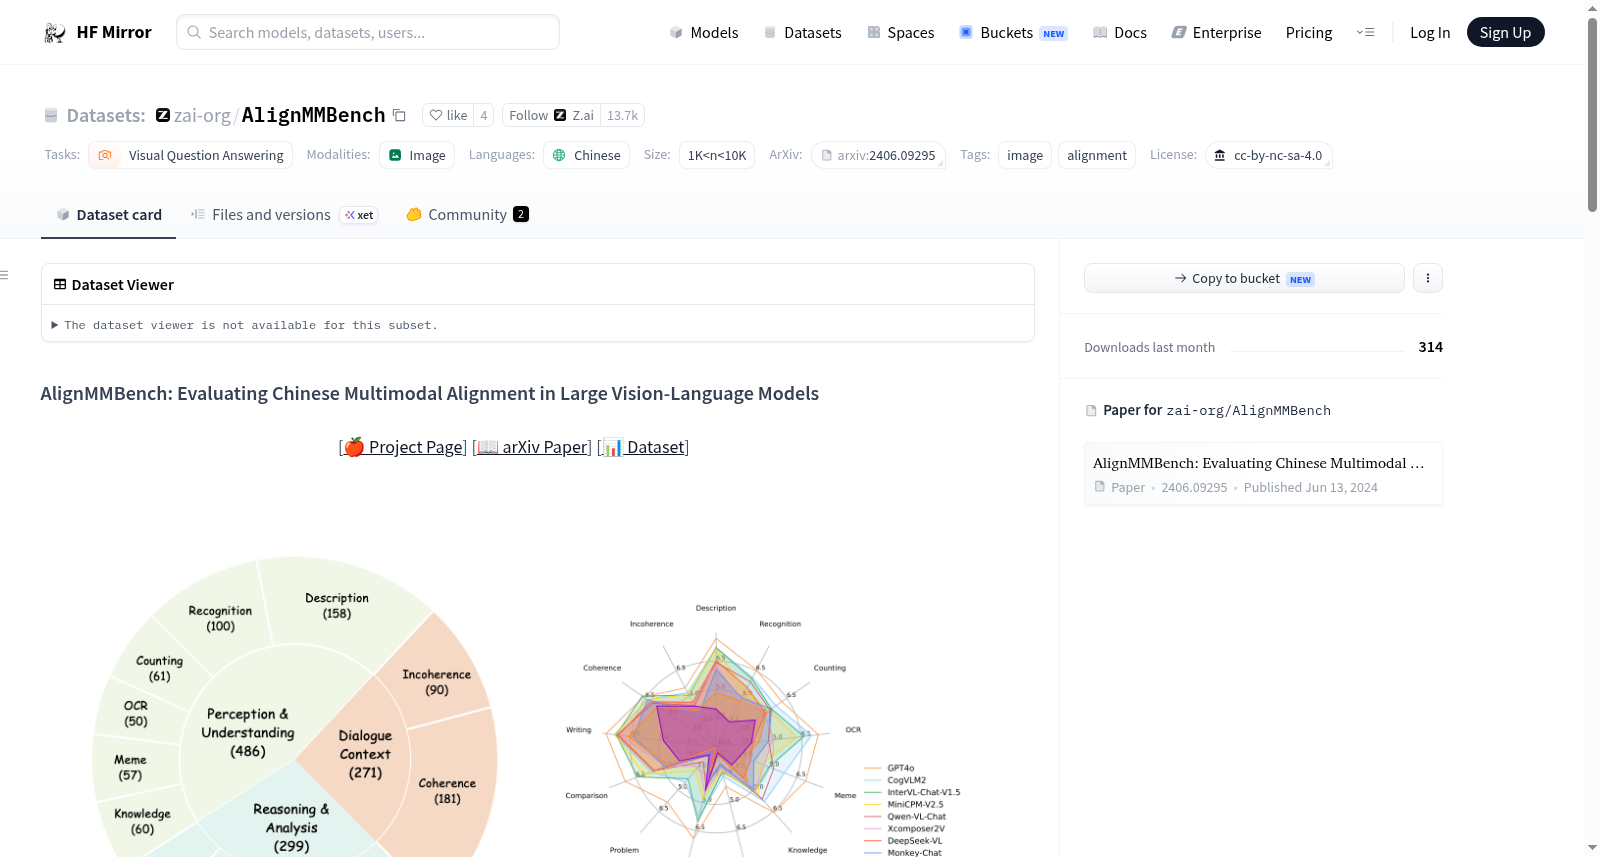Screen dimensions: 1600x857
Task: Click the Copy to bucket button
Action: [1244, 278]
